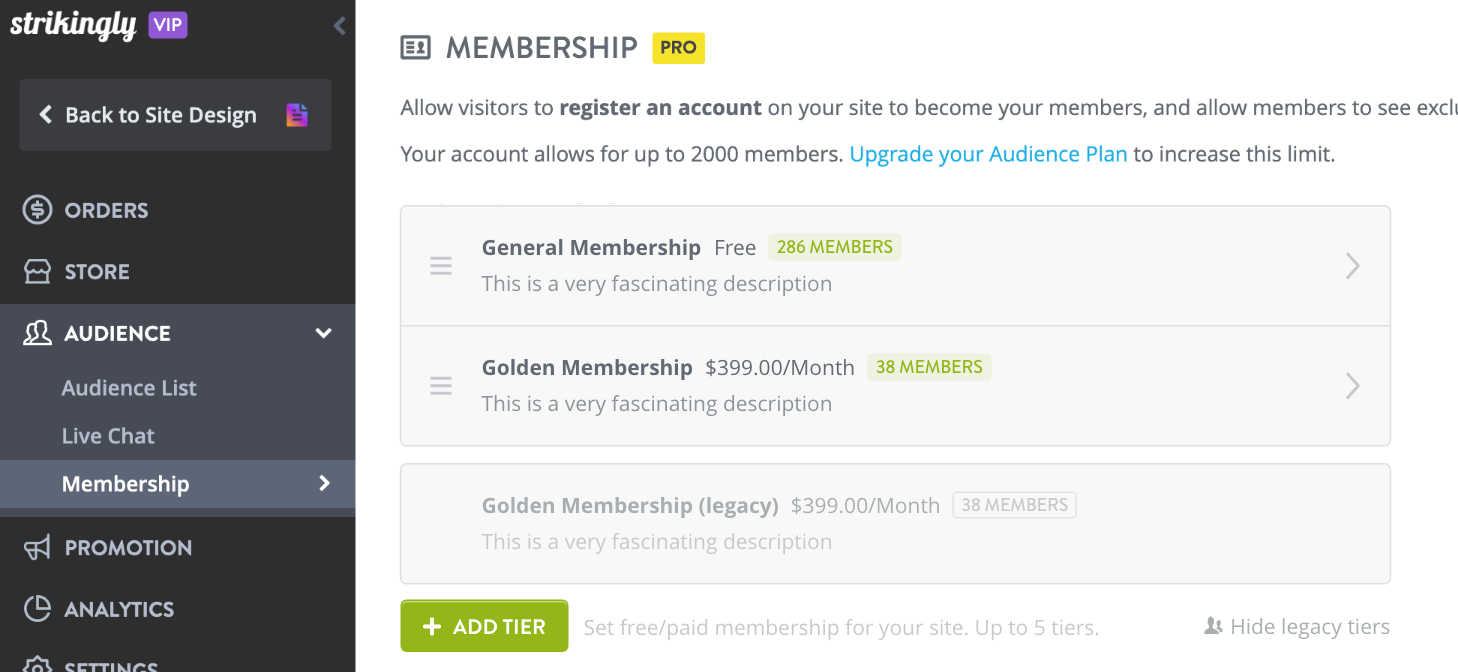Screen dimensions: 1458x672
Task: Click the Promotion megaphone icon
Action: 37,547
